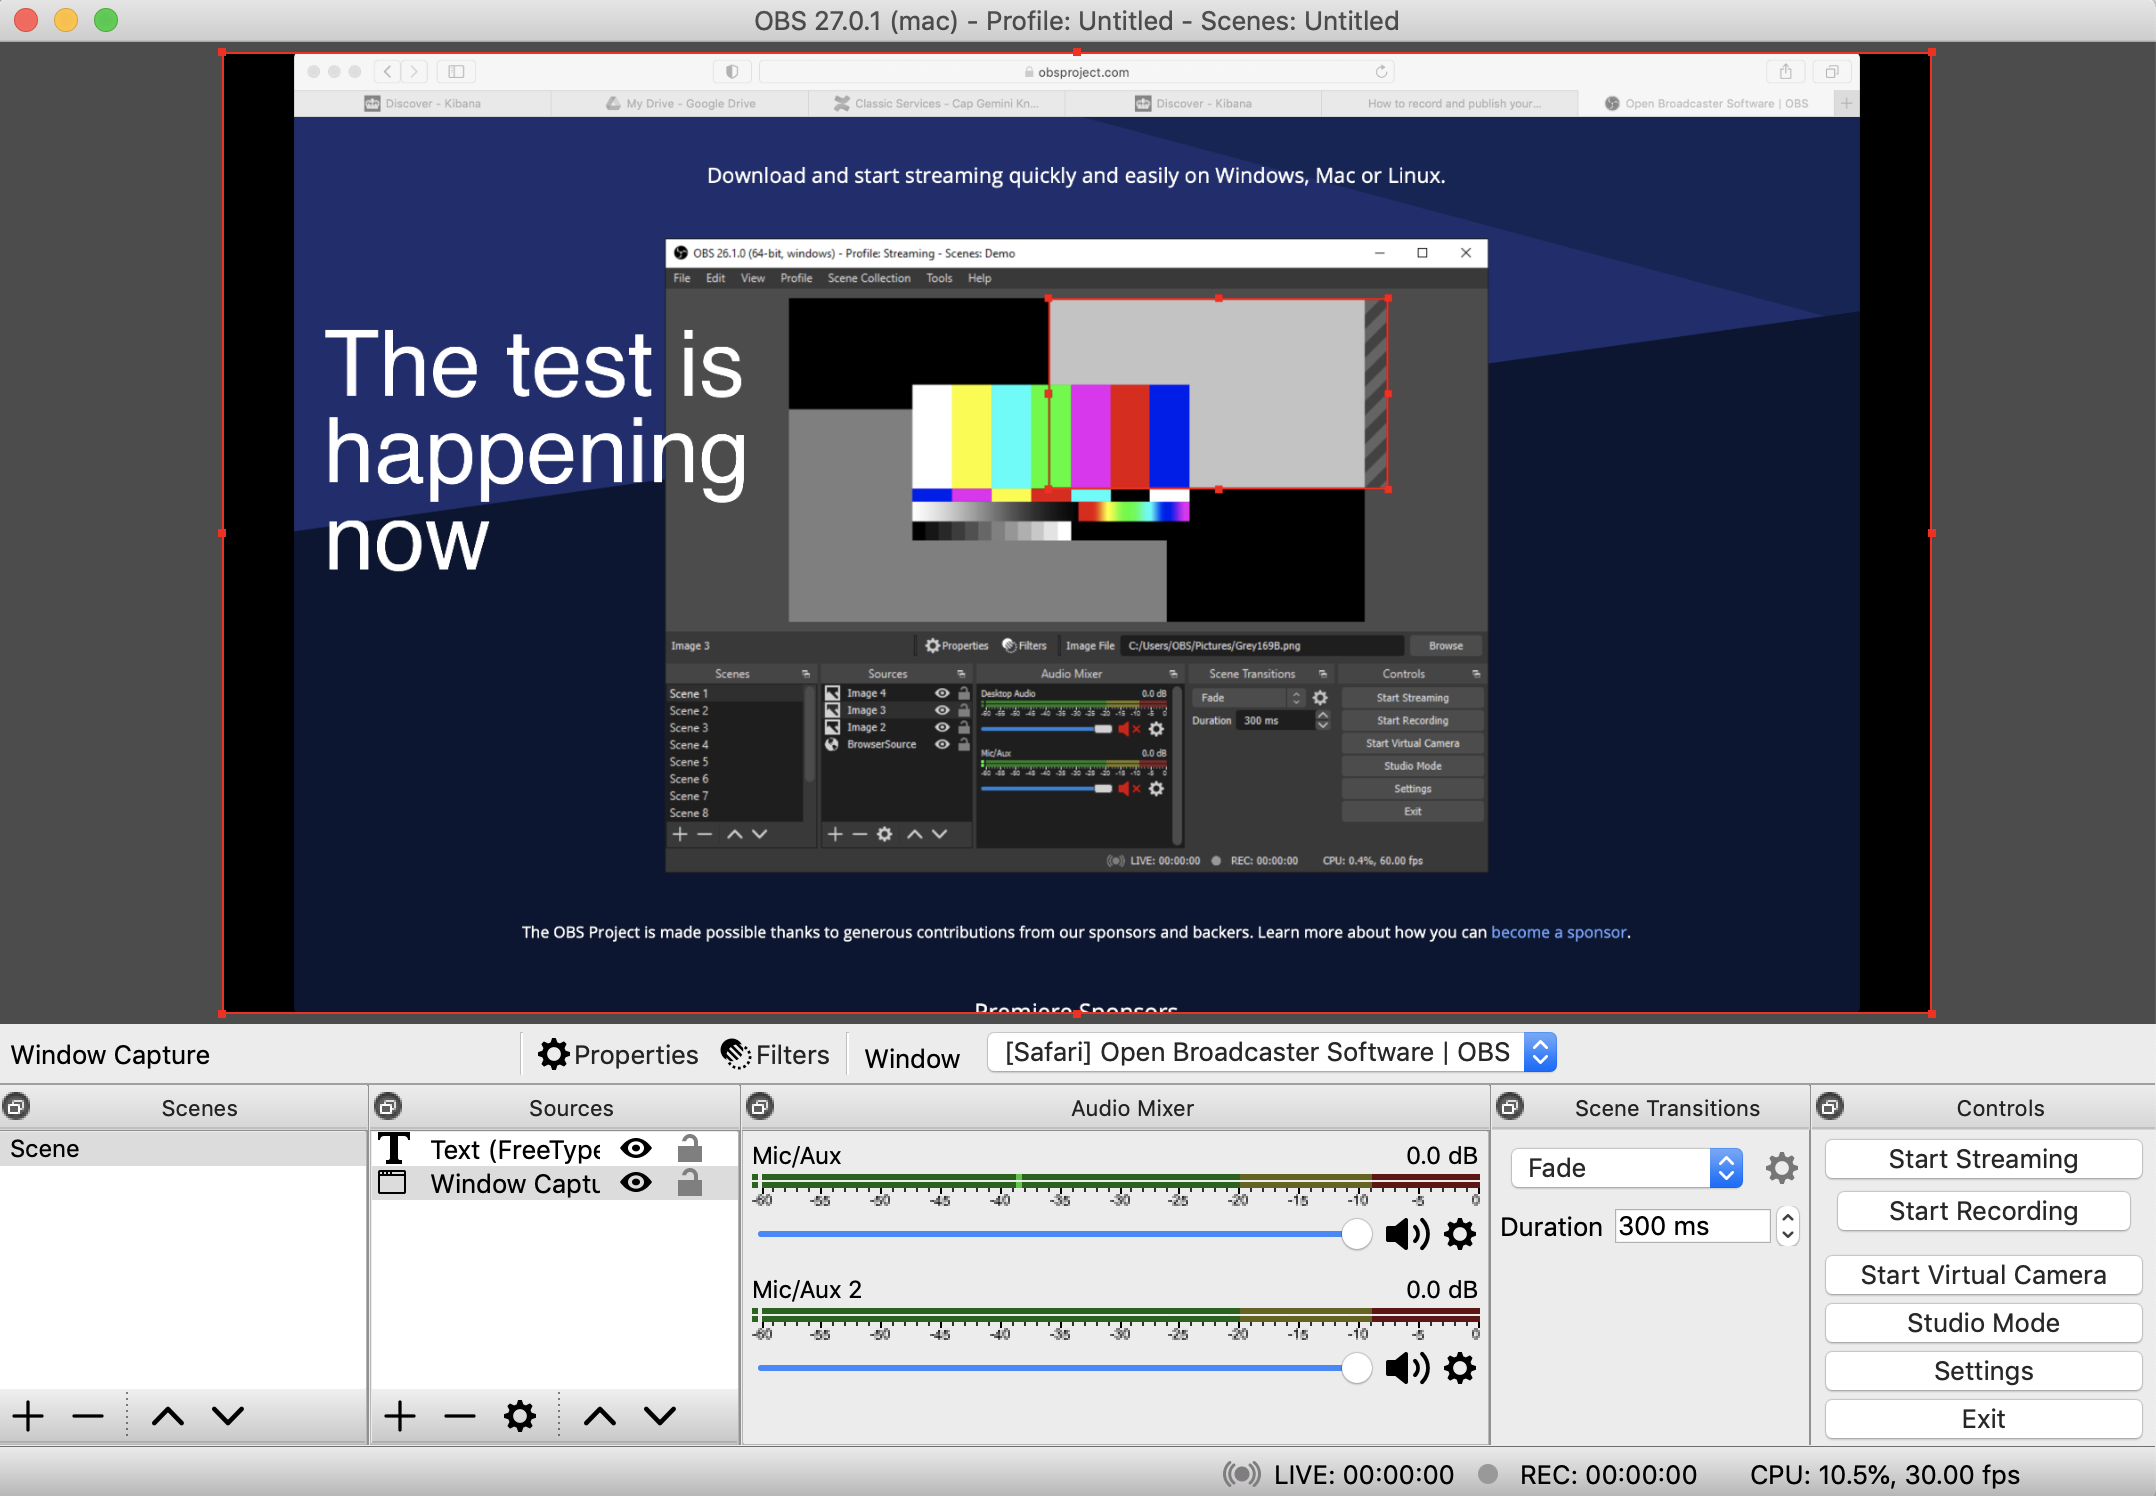Click the Start Recording button
2156x1496 pixels.
tap(1983, 1211)
